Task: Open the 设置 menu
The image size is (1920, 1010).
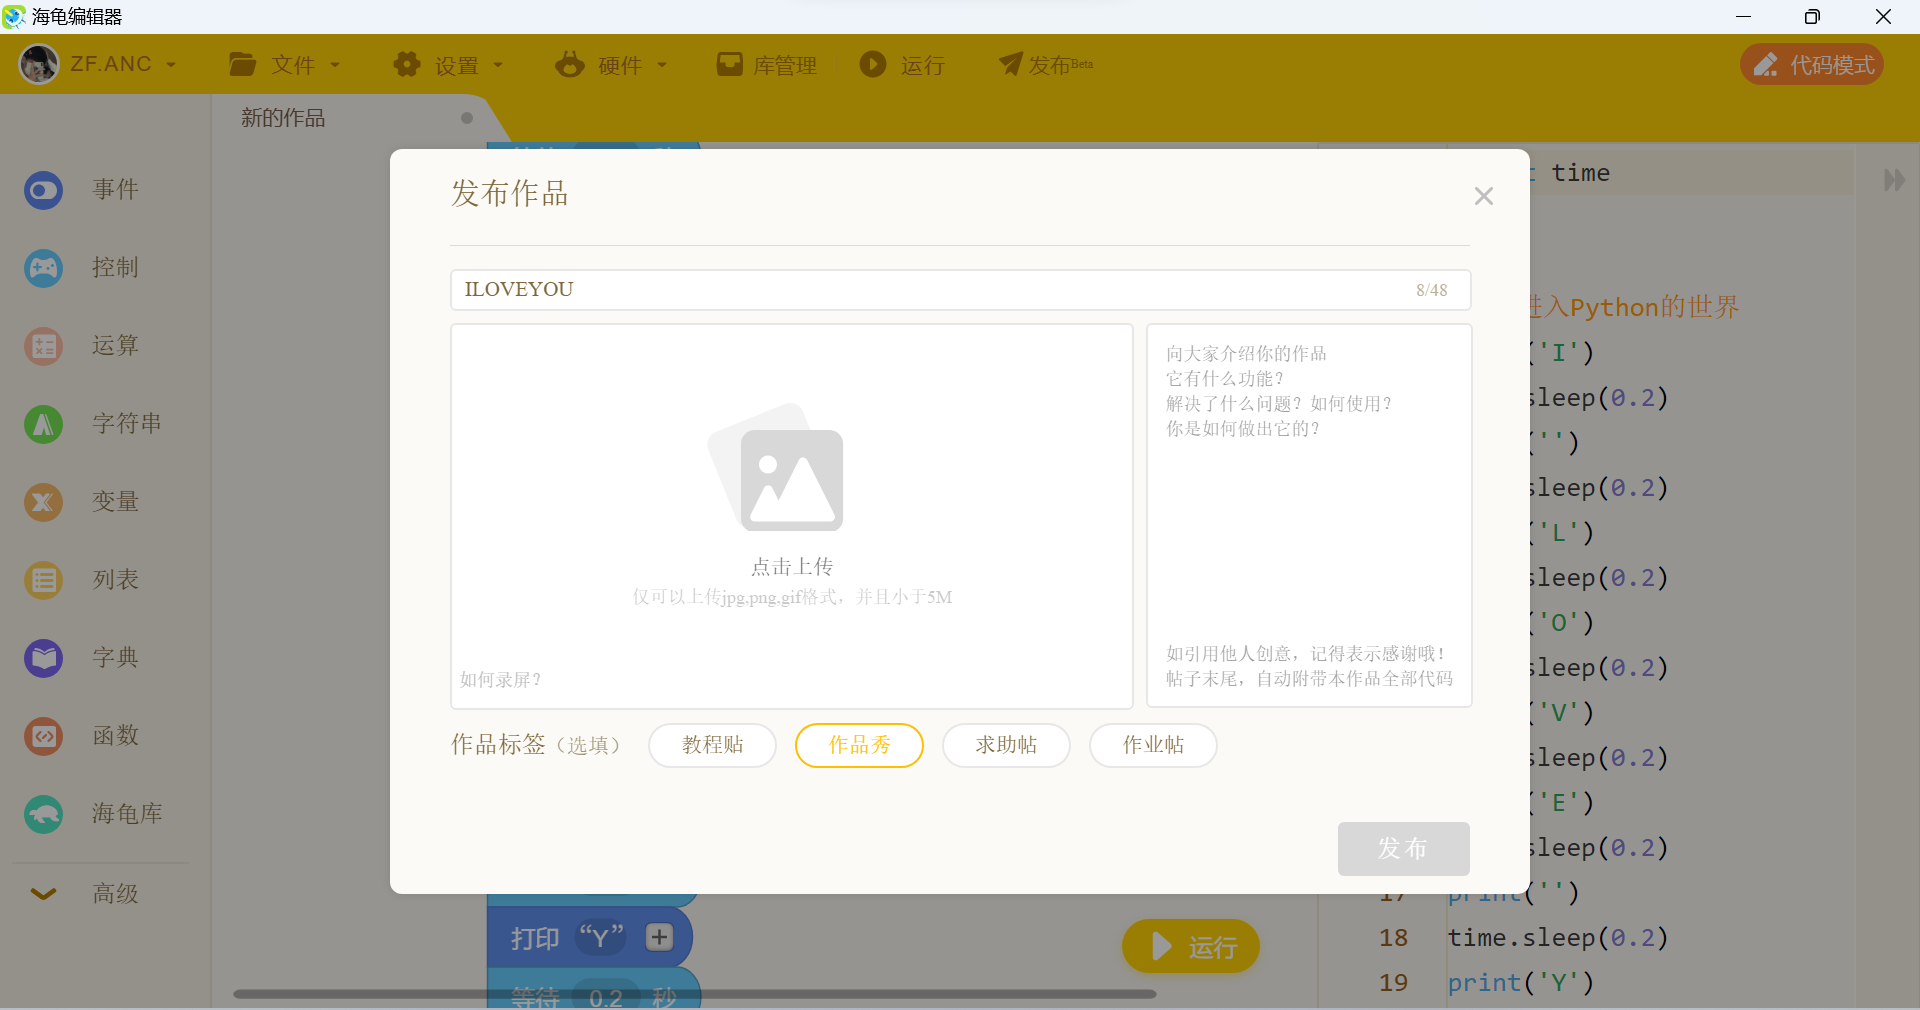Action: click(449, 65)
